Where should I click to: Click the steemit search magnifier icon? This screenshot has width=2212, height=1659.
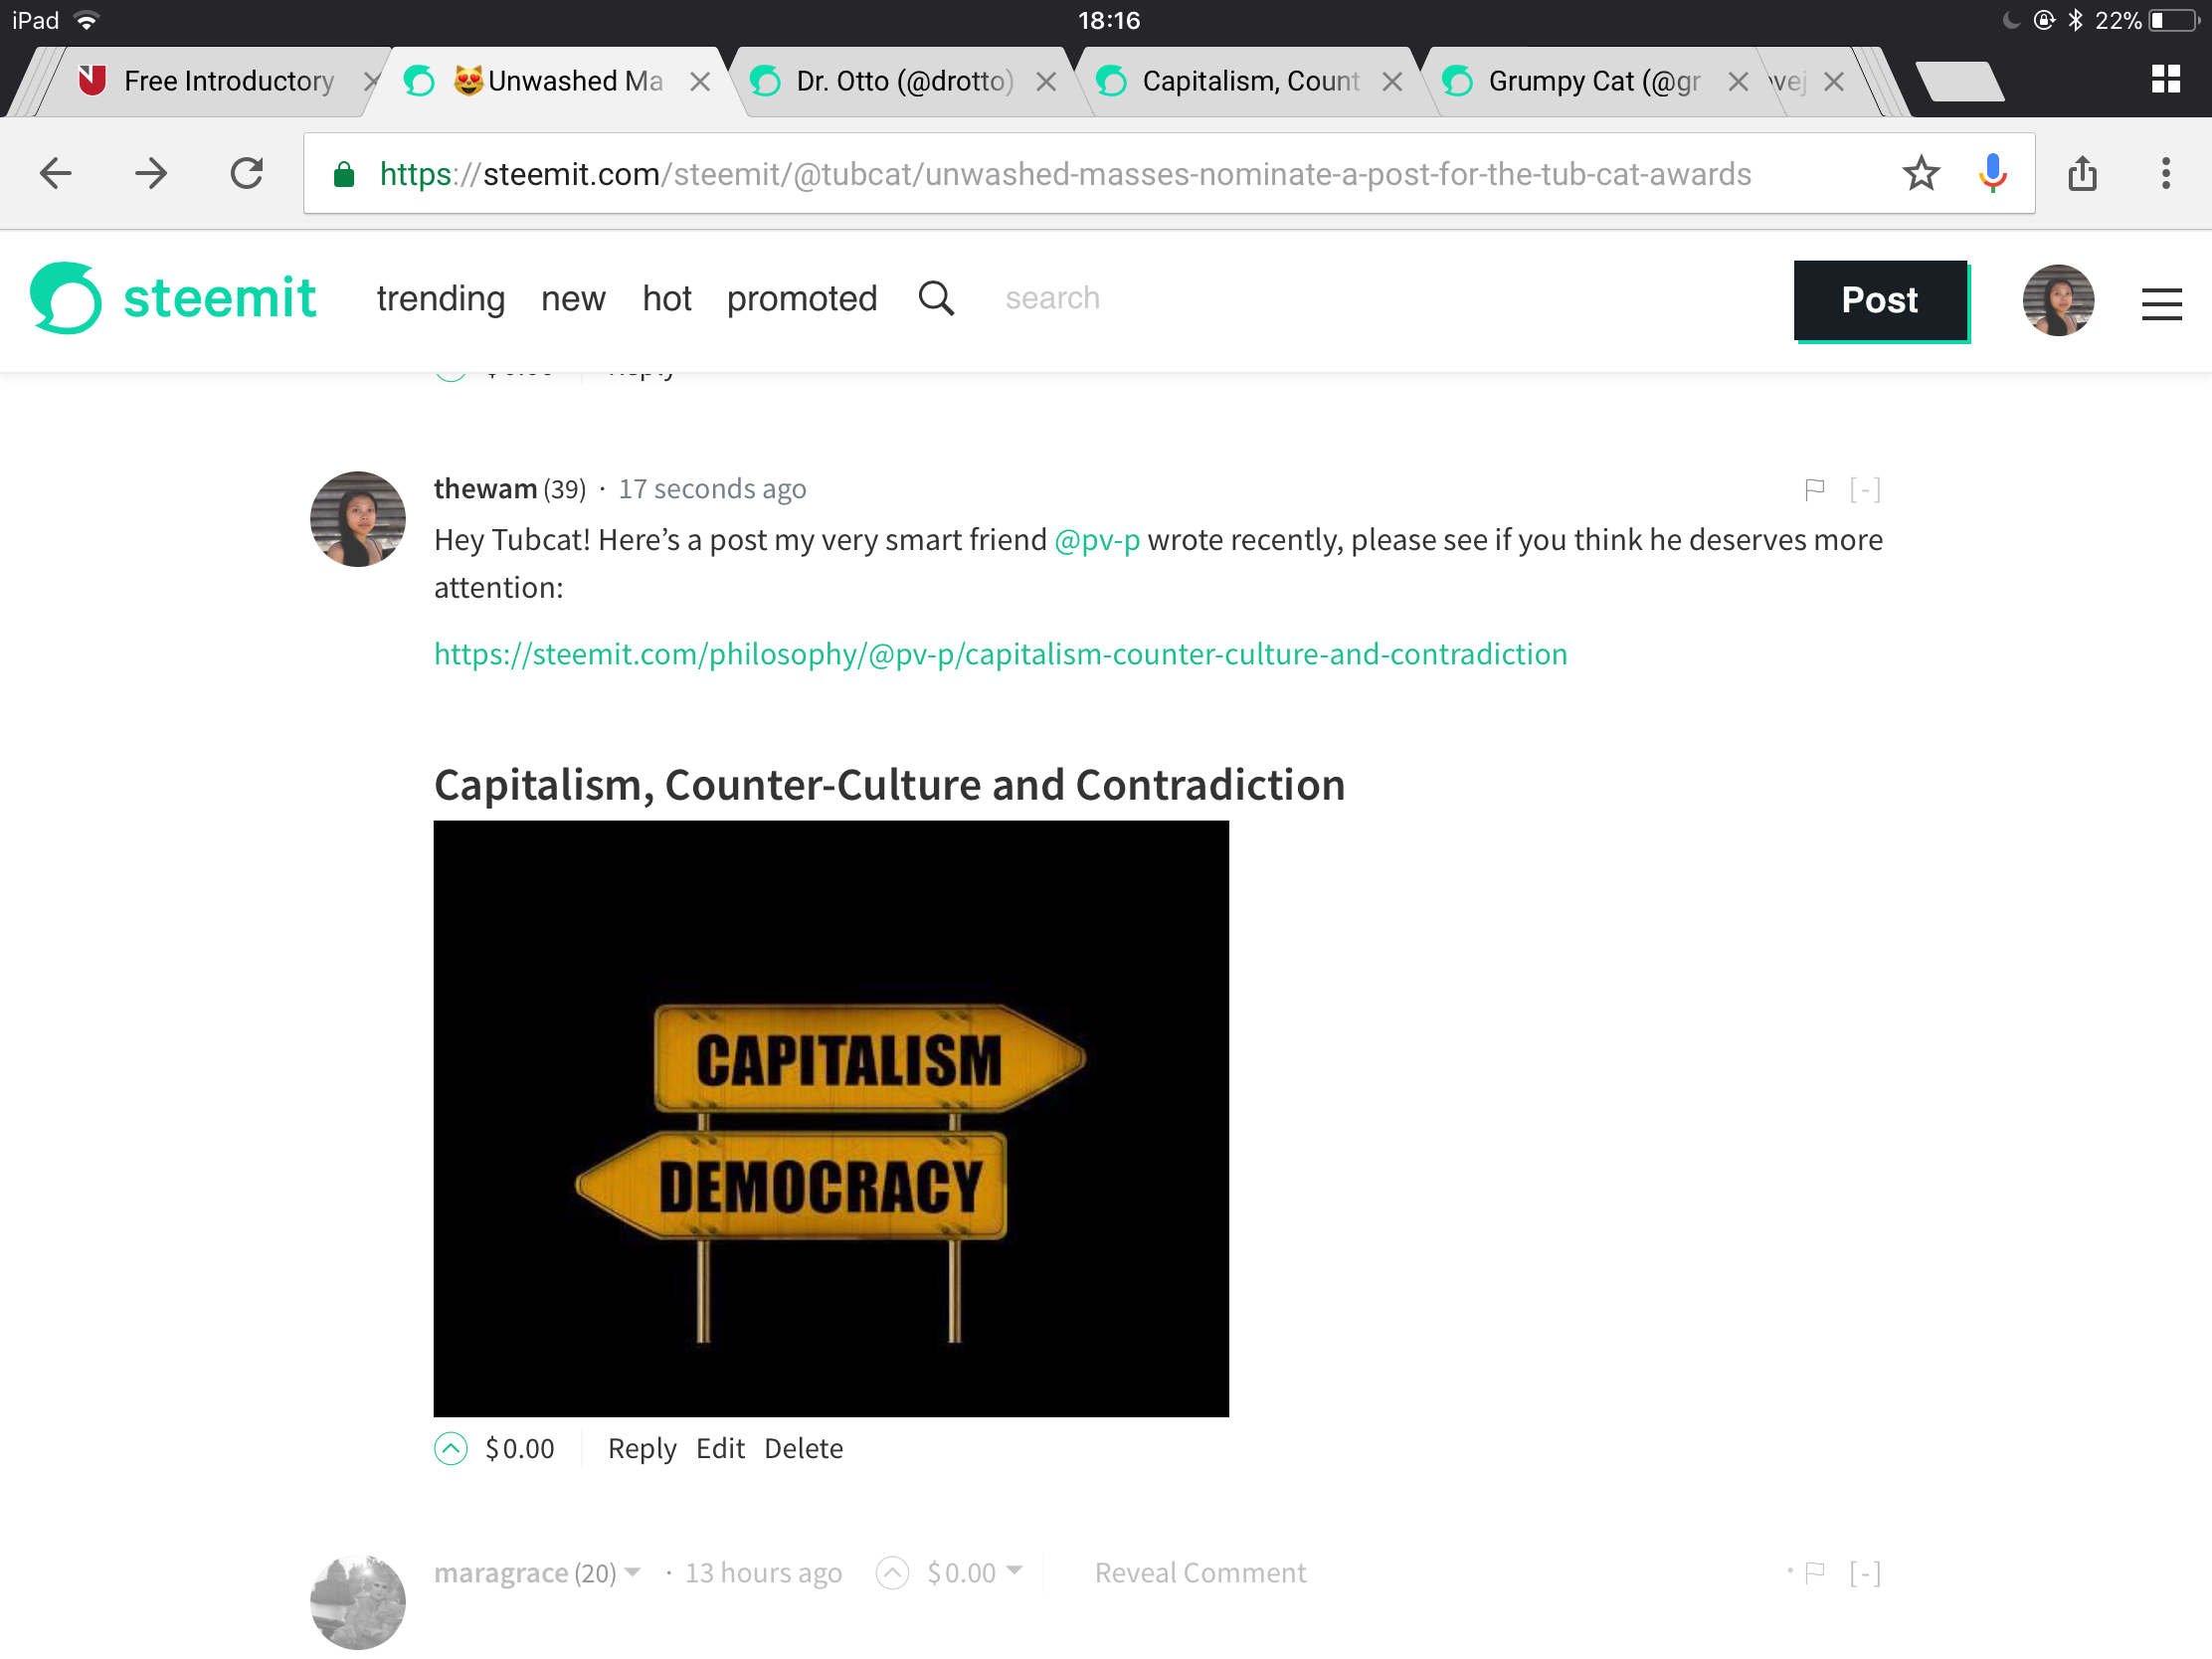point(936,298)
